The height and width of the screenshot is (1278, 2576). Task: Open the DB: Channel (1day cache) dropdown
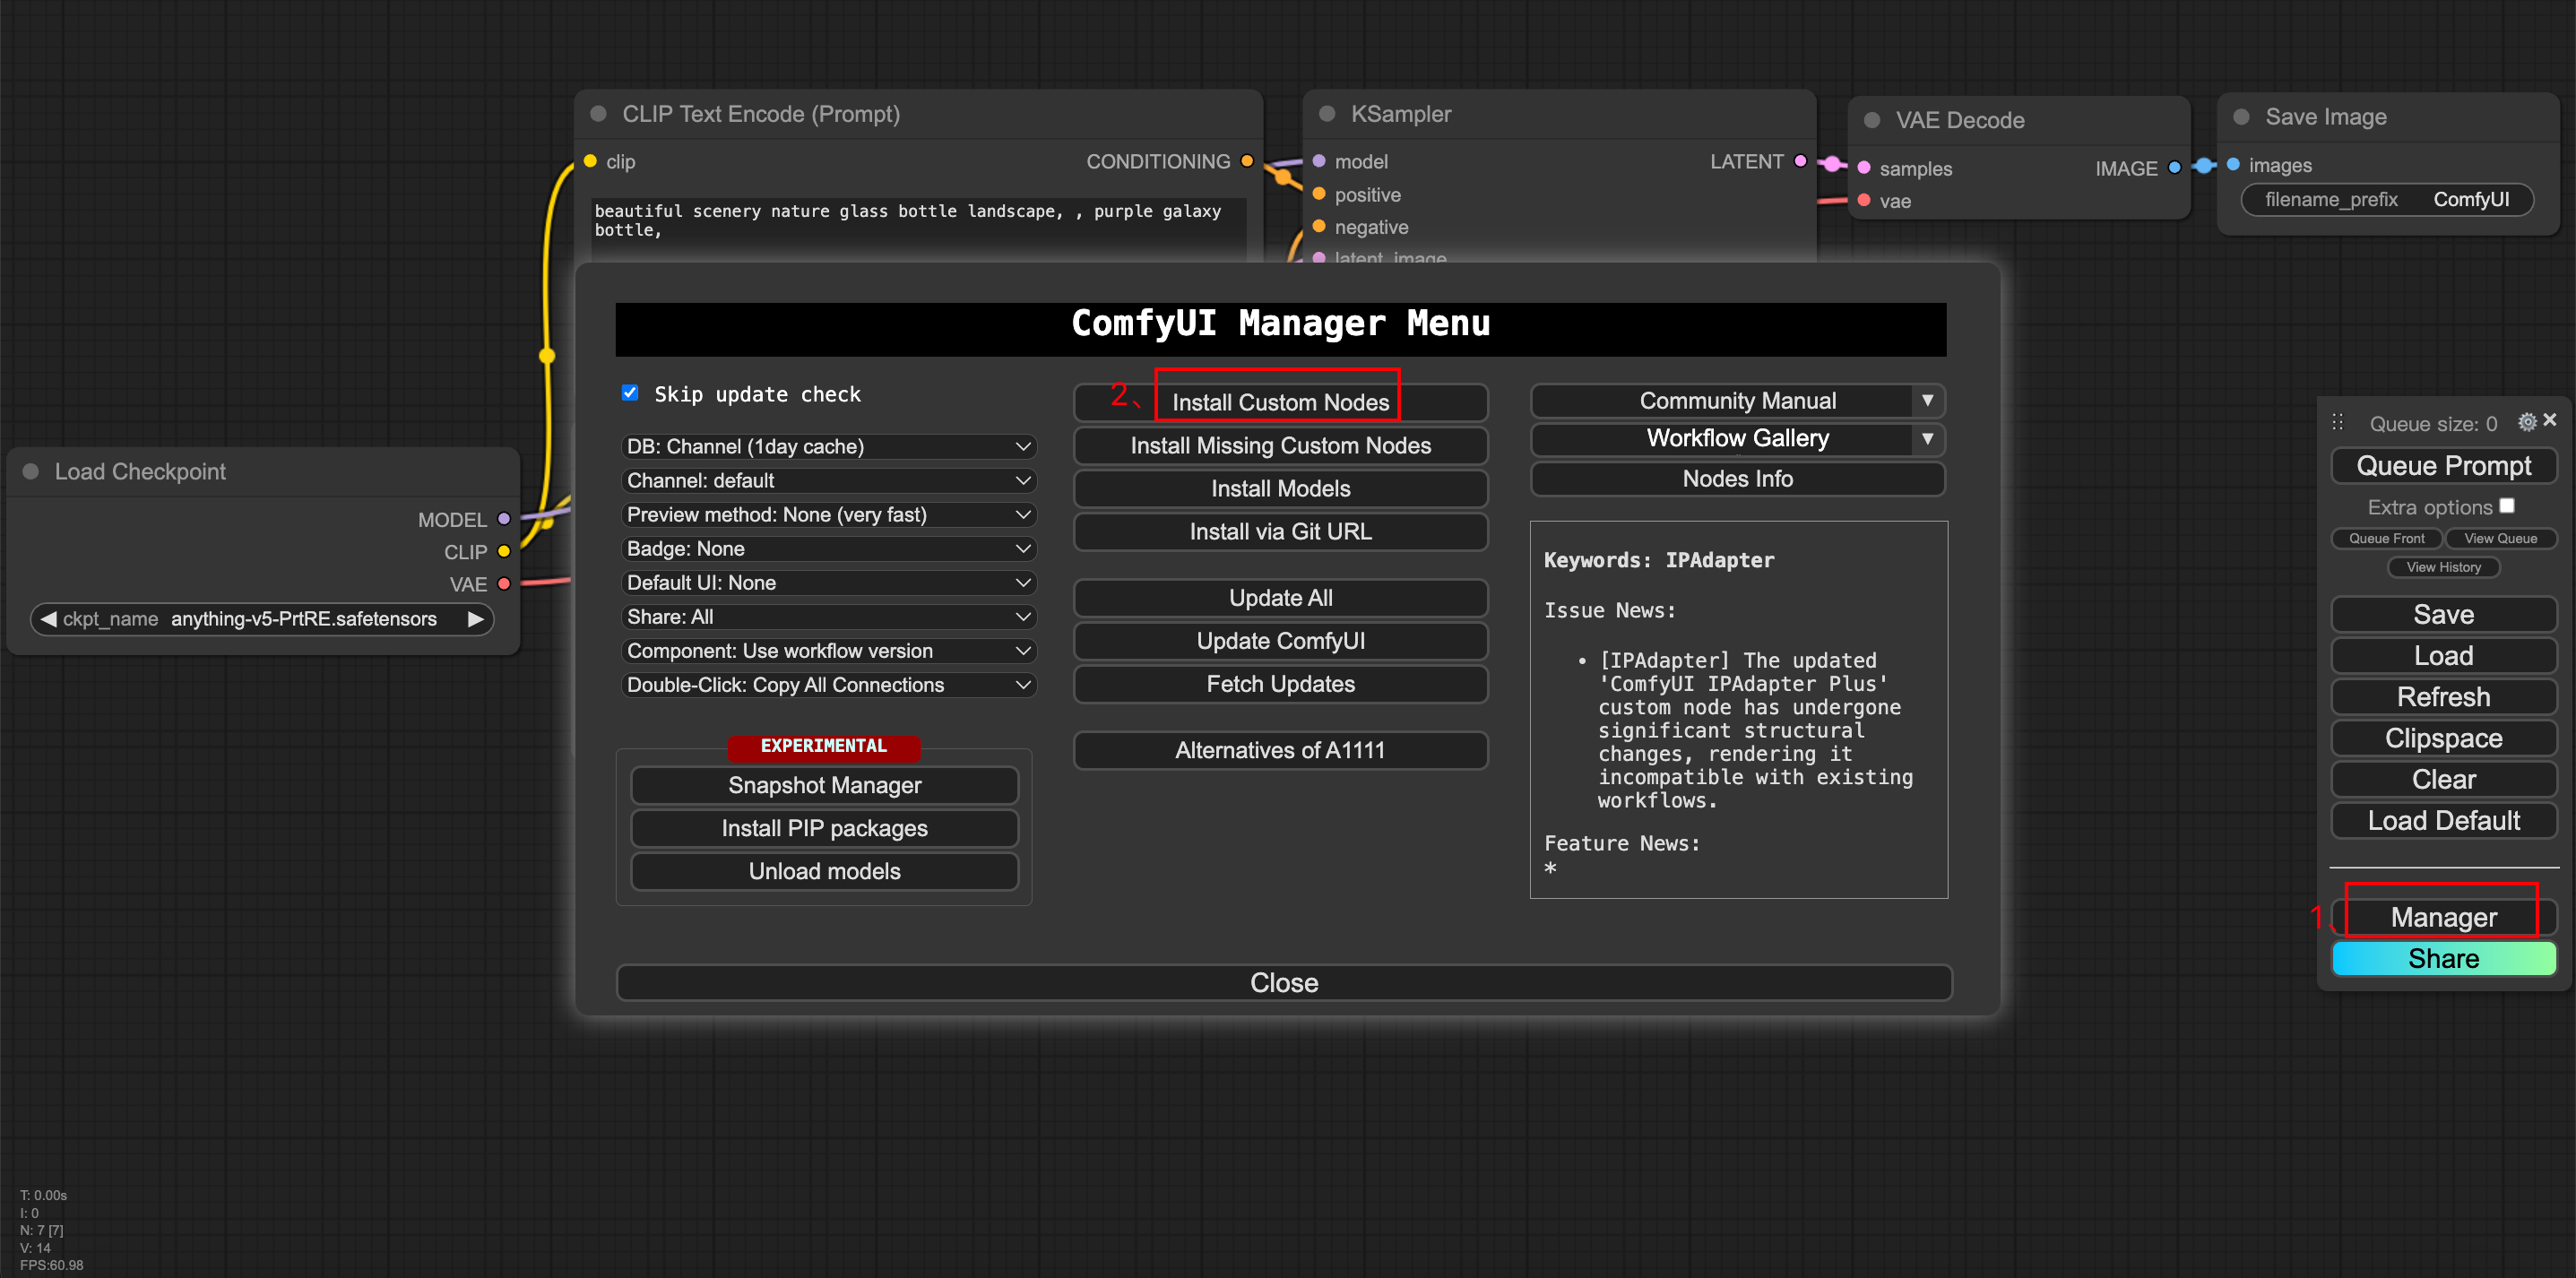828,447
